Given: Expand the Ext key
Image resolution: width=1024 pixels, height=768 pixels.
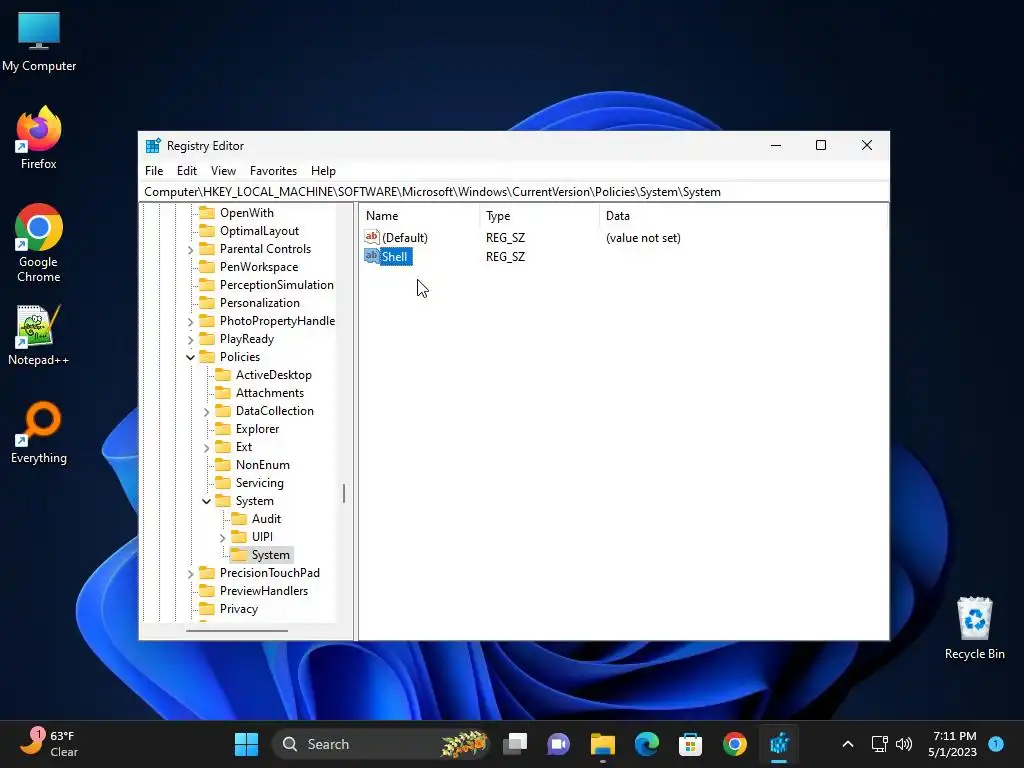Looking at the screenshot, I should click(206, 447).
